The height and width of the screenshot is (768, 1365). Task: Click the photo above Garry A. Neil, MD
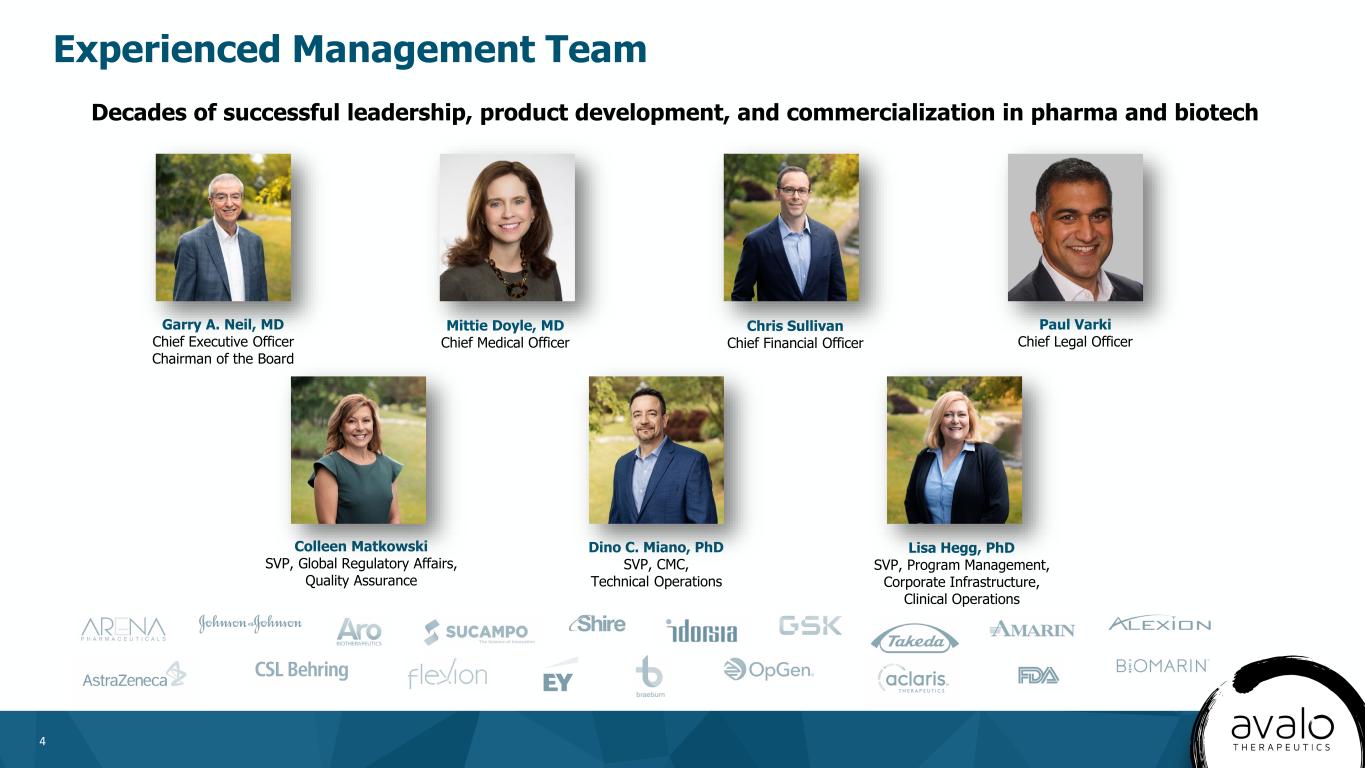(x=223, y=227)
